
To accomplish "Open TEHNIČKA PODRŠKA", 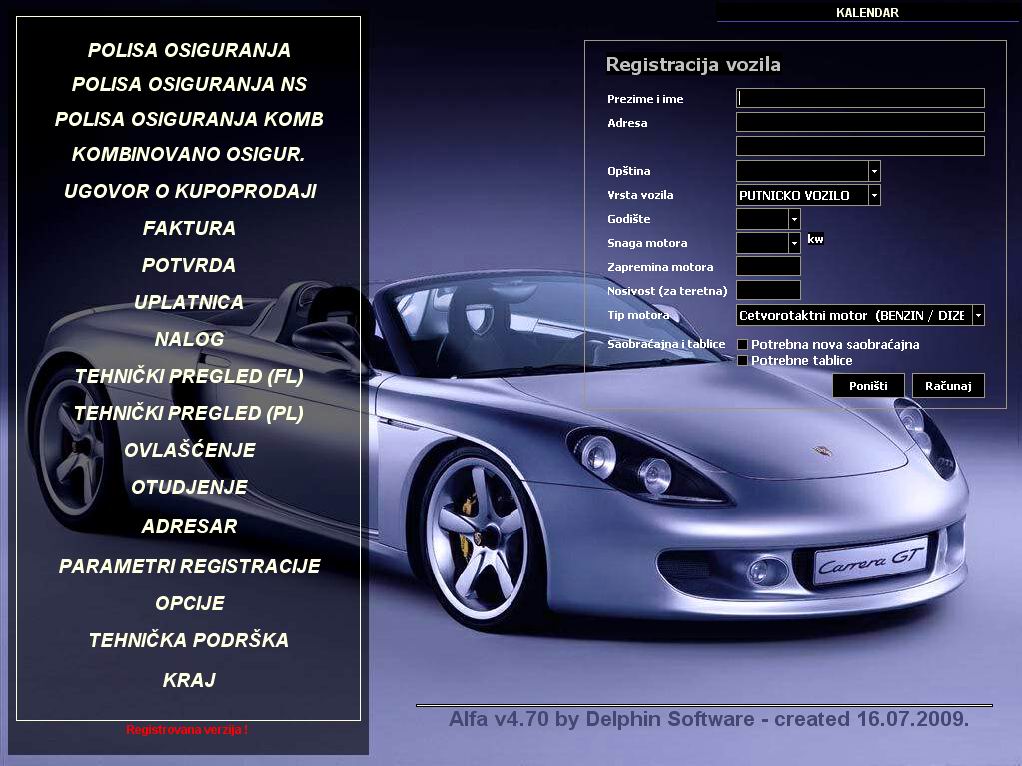I will [189, 640].
